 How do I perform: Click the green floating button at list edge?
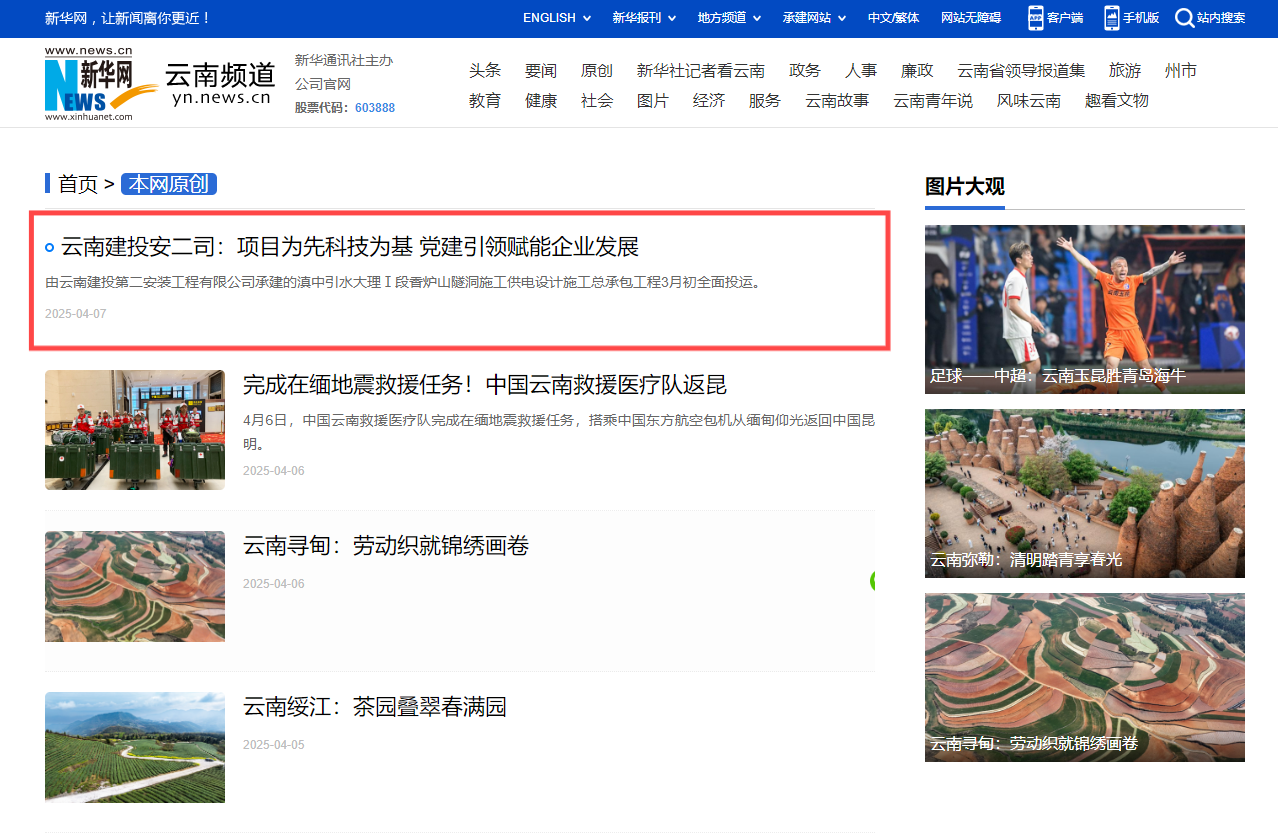[873, 581]
